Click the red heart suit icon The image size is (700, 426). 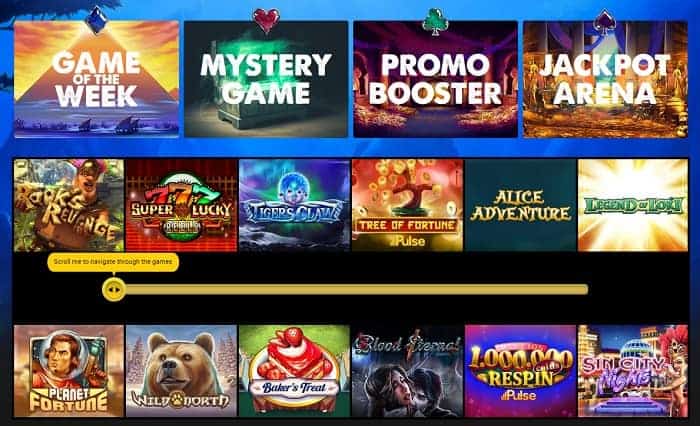point(266,20)
